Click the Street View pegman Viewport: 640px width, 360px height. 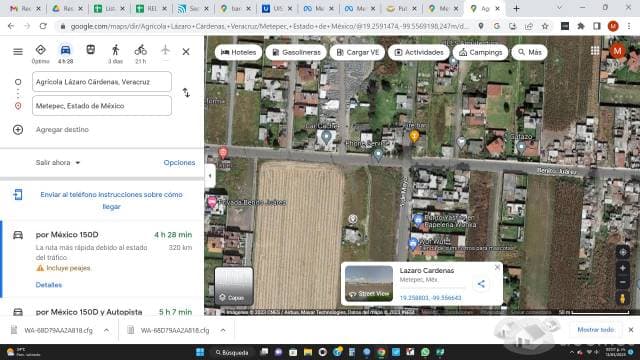pos(623,299)
